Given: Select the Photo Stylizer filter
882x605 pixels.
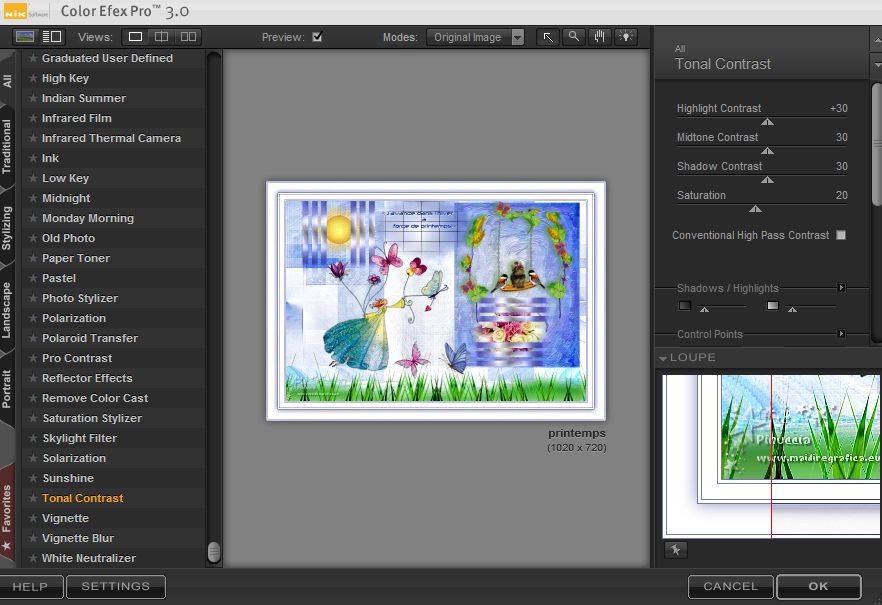Looking at the screenshot, I should [x=114, y=298].
